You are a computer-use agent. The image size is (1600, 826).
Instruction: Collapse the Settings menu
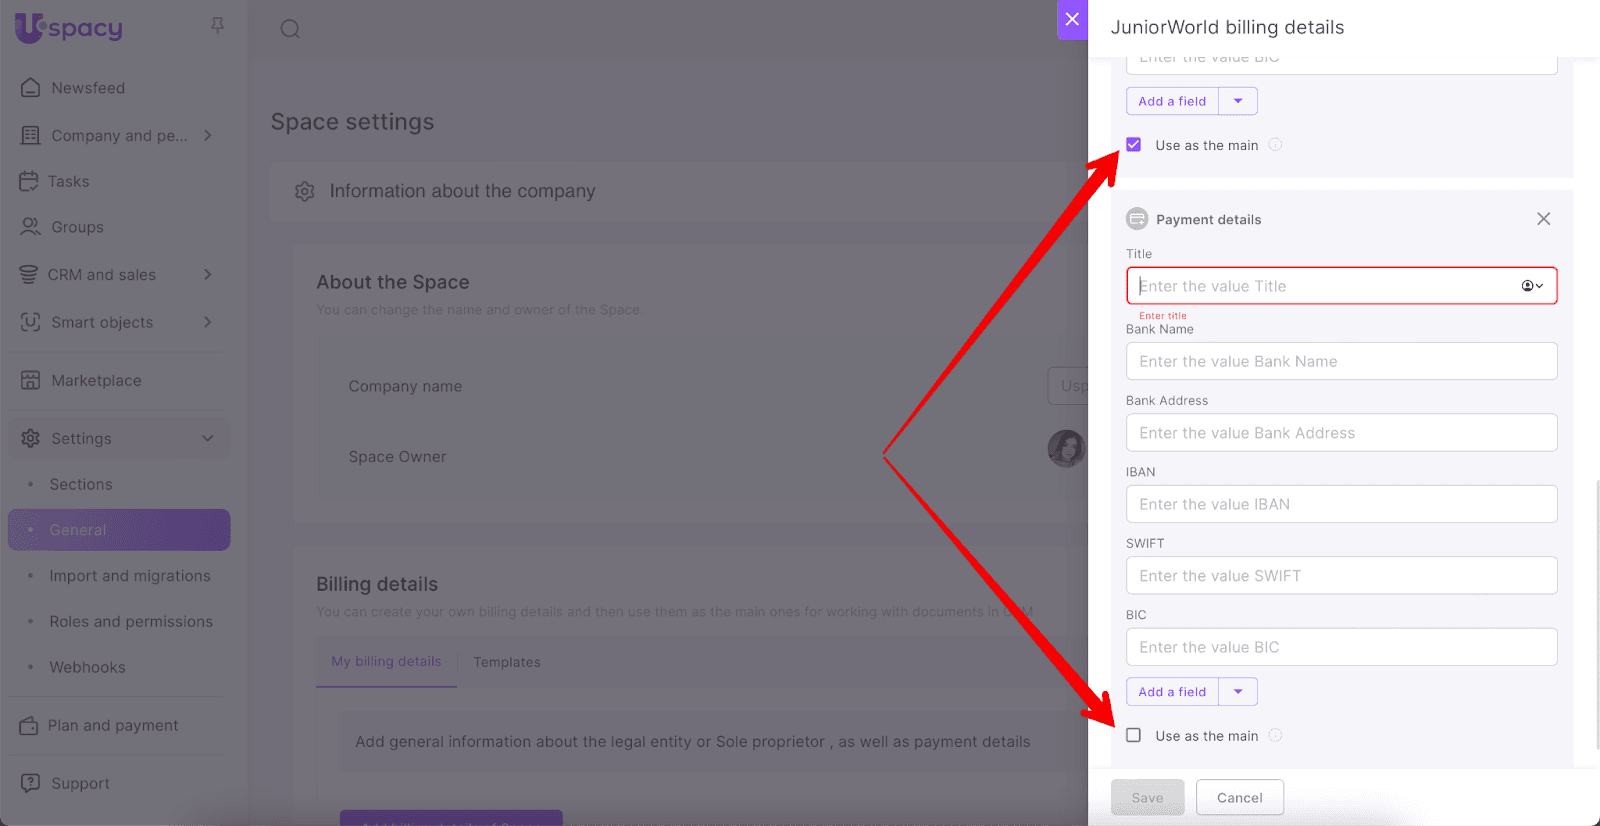[208, 438]
